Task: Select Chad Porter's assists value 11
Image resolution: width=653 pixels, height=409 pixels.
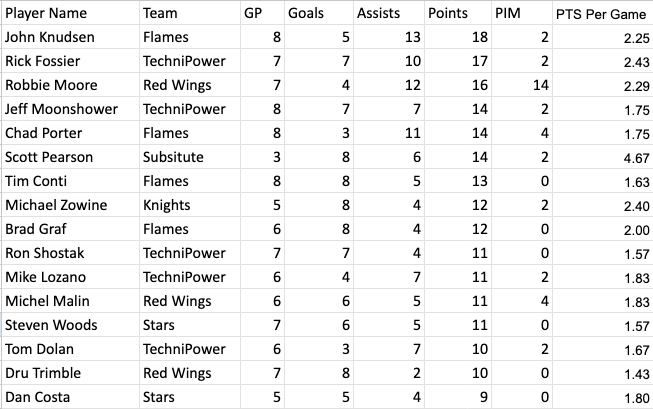Action: [x=389, y=133]
